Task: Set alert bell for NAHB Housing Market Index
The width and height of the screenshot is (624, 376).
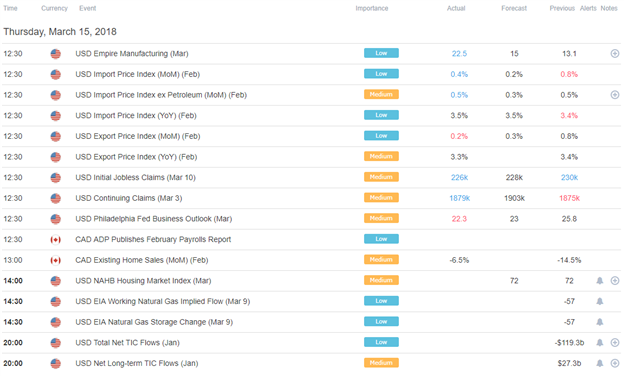Action: 599,281
